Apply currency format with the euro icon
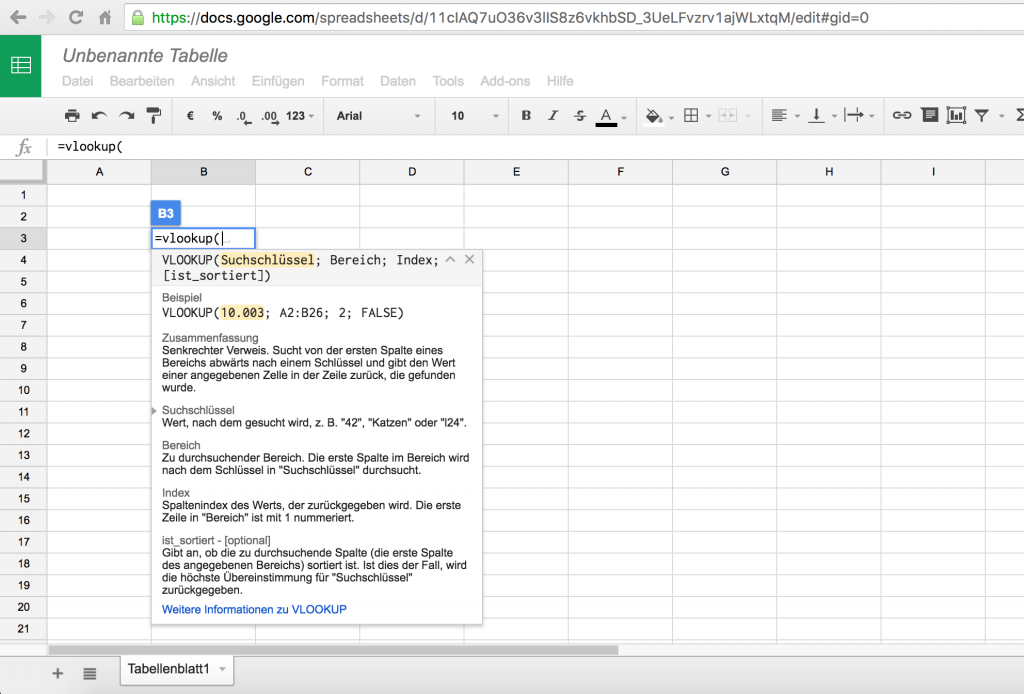 point(189,115)
